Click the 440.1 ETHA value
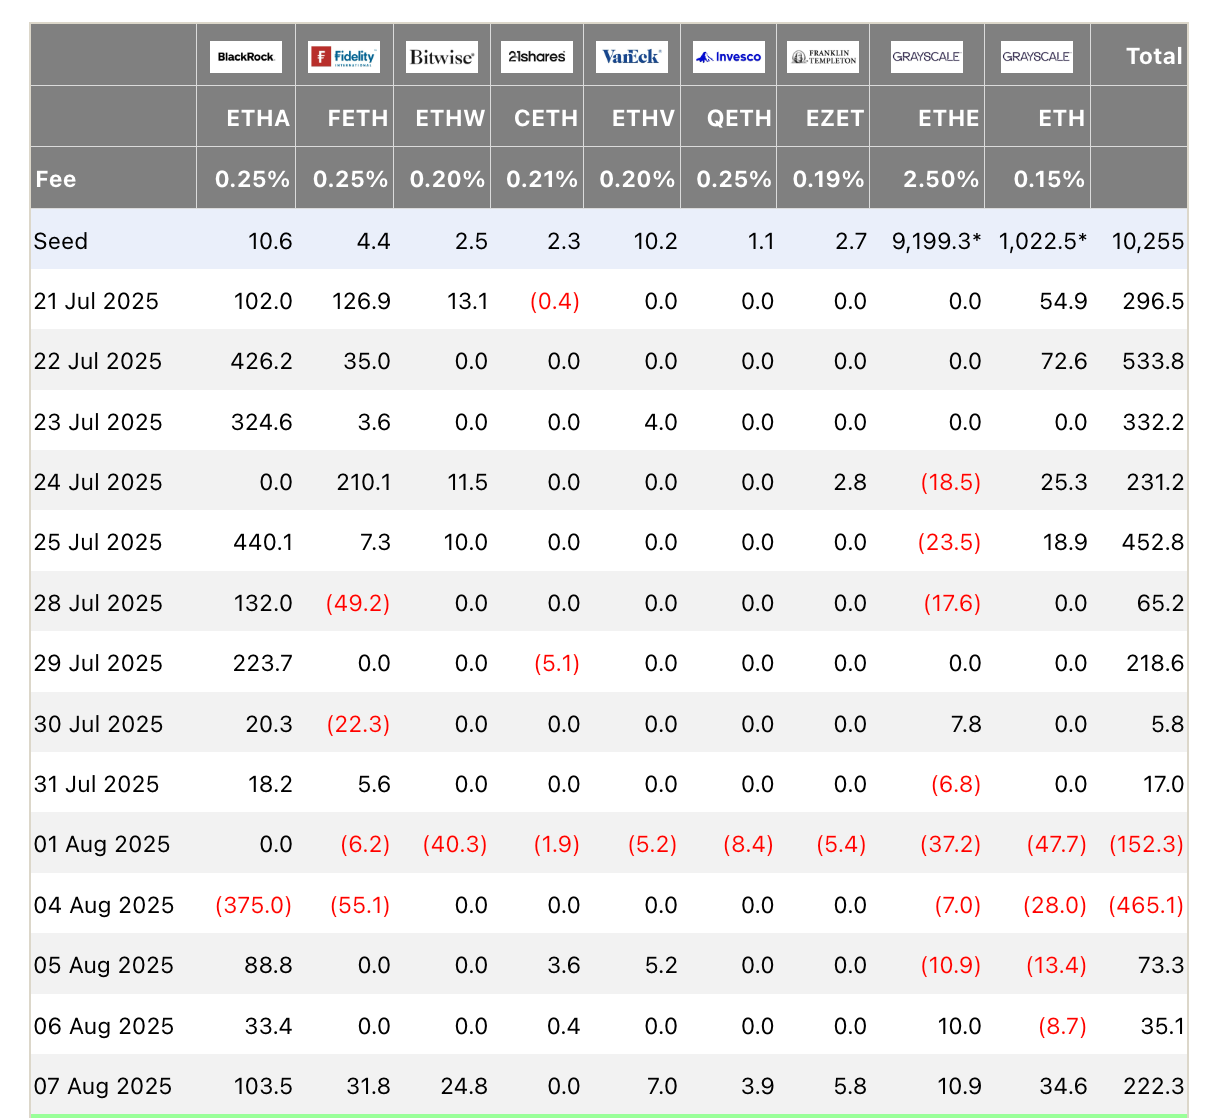Viewport: 1216px width, 1118px height. [x=261, y=542]
